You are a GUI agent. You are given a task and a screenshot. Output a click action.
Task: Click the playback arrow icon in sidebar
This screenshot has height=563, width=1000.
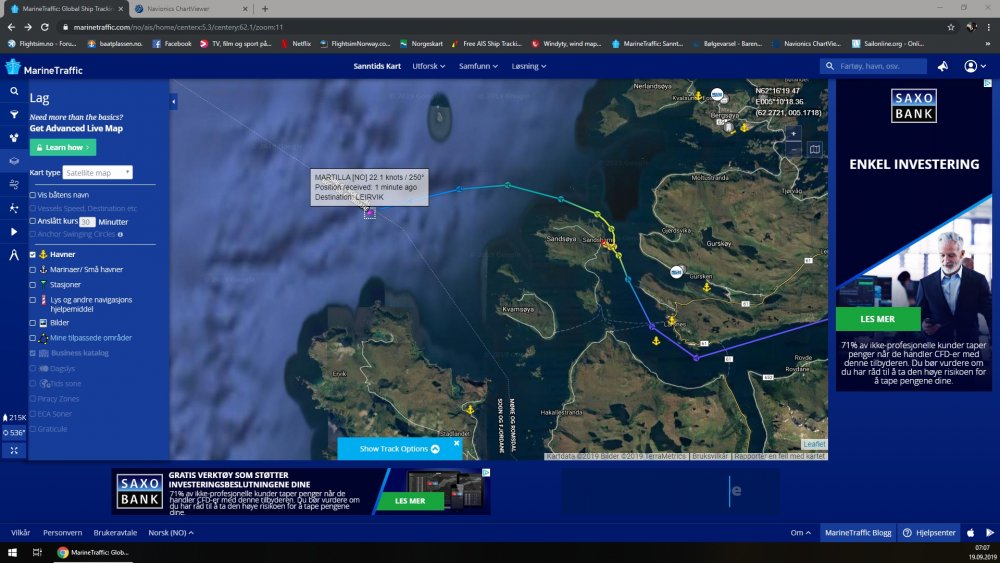pos(14,231)
